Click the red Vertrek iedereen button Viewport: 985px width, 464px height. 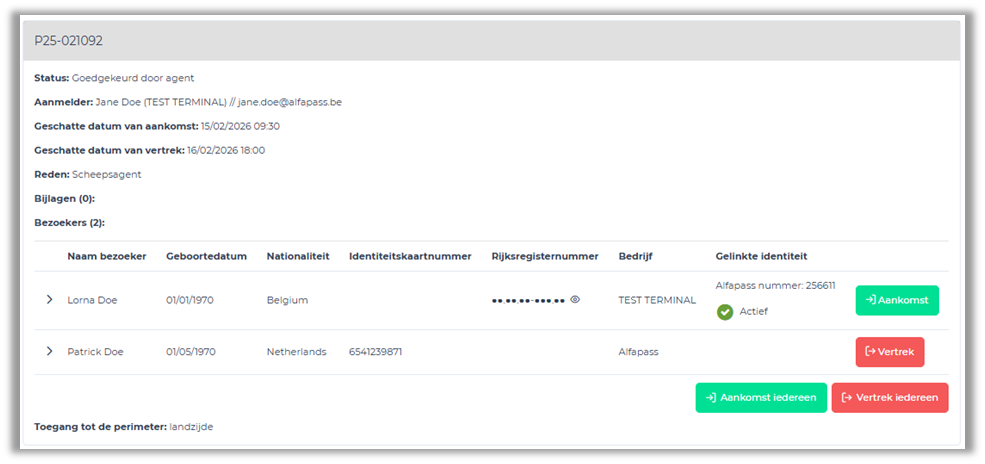pos(889,397)
